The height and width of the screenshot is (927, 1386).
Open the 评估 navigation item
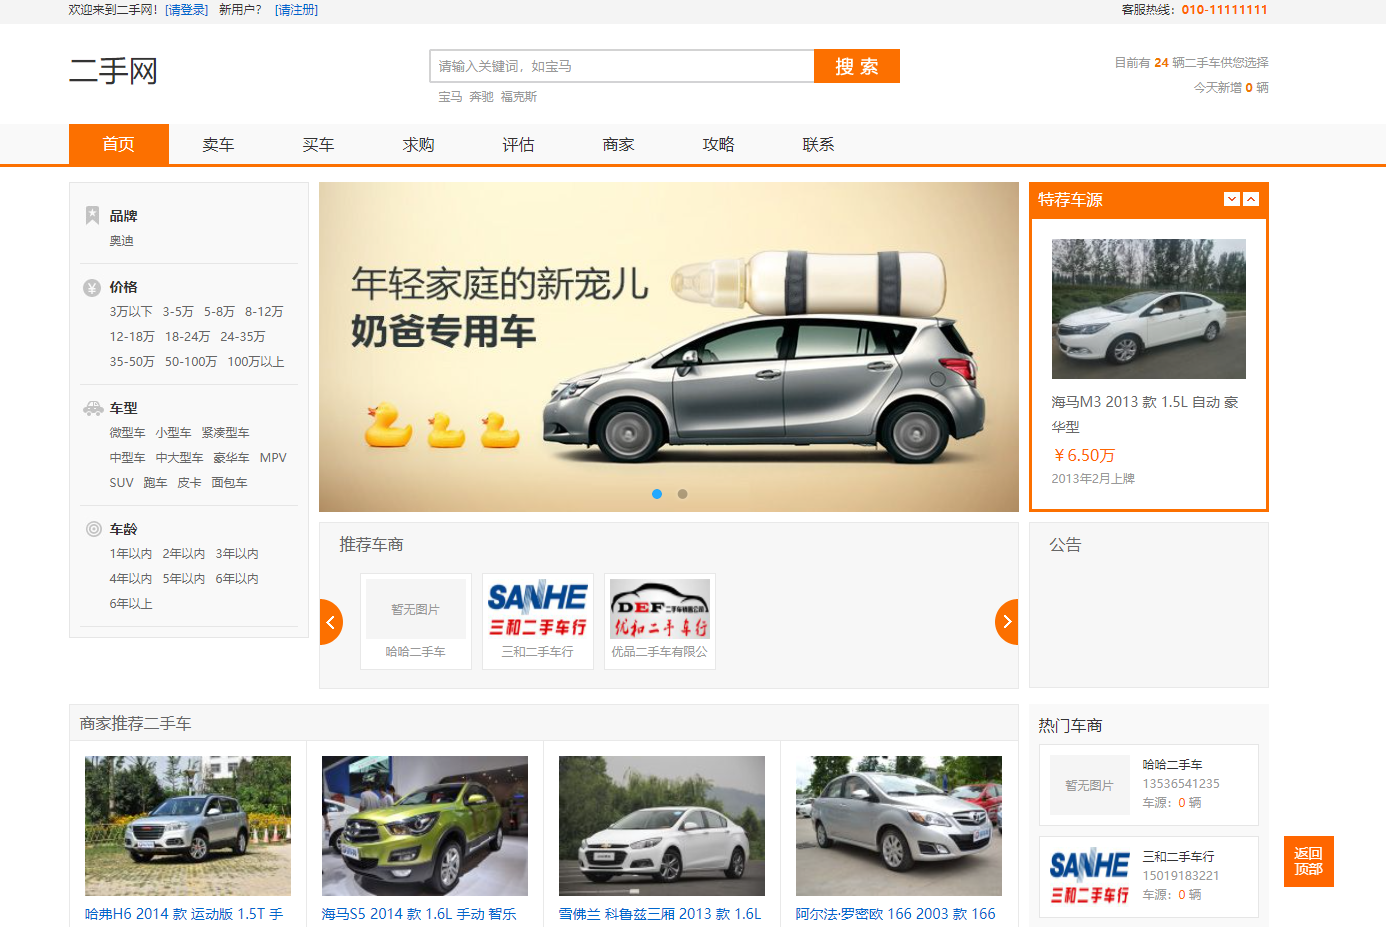point(518,144)
